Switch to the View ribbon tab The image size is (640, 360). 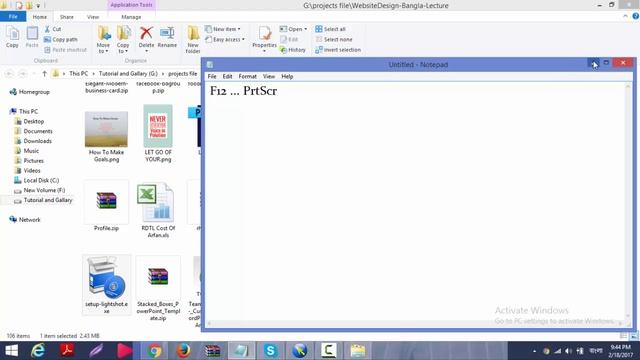coord(93,17)
